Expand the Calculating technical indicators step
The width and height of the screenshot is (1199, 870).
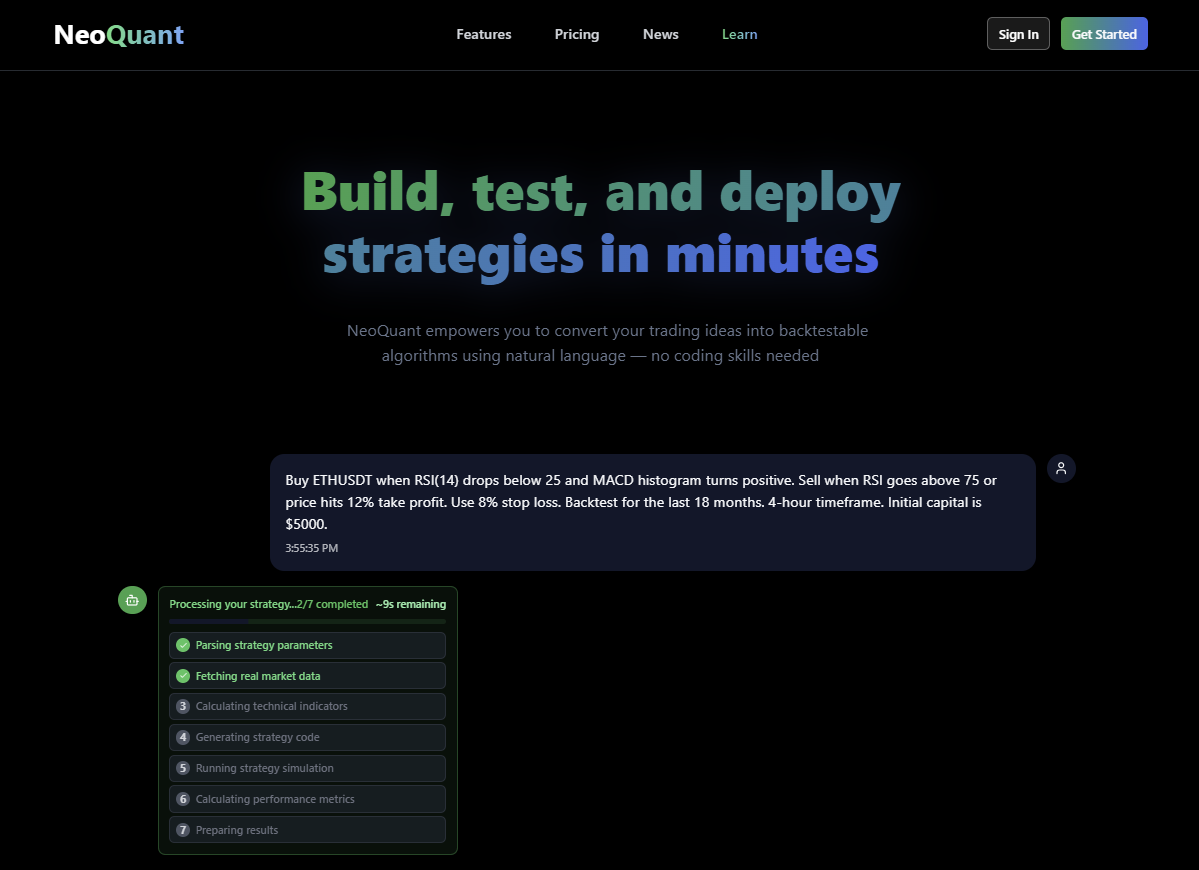pos(307,706)
